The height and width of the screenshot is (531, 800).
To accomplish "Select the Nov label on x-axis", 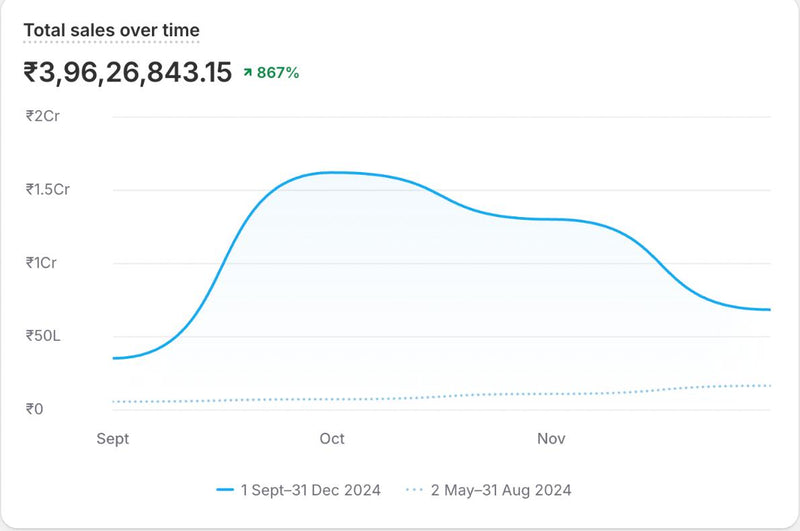I will tap(551, 439).
